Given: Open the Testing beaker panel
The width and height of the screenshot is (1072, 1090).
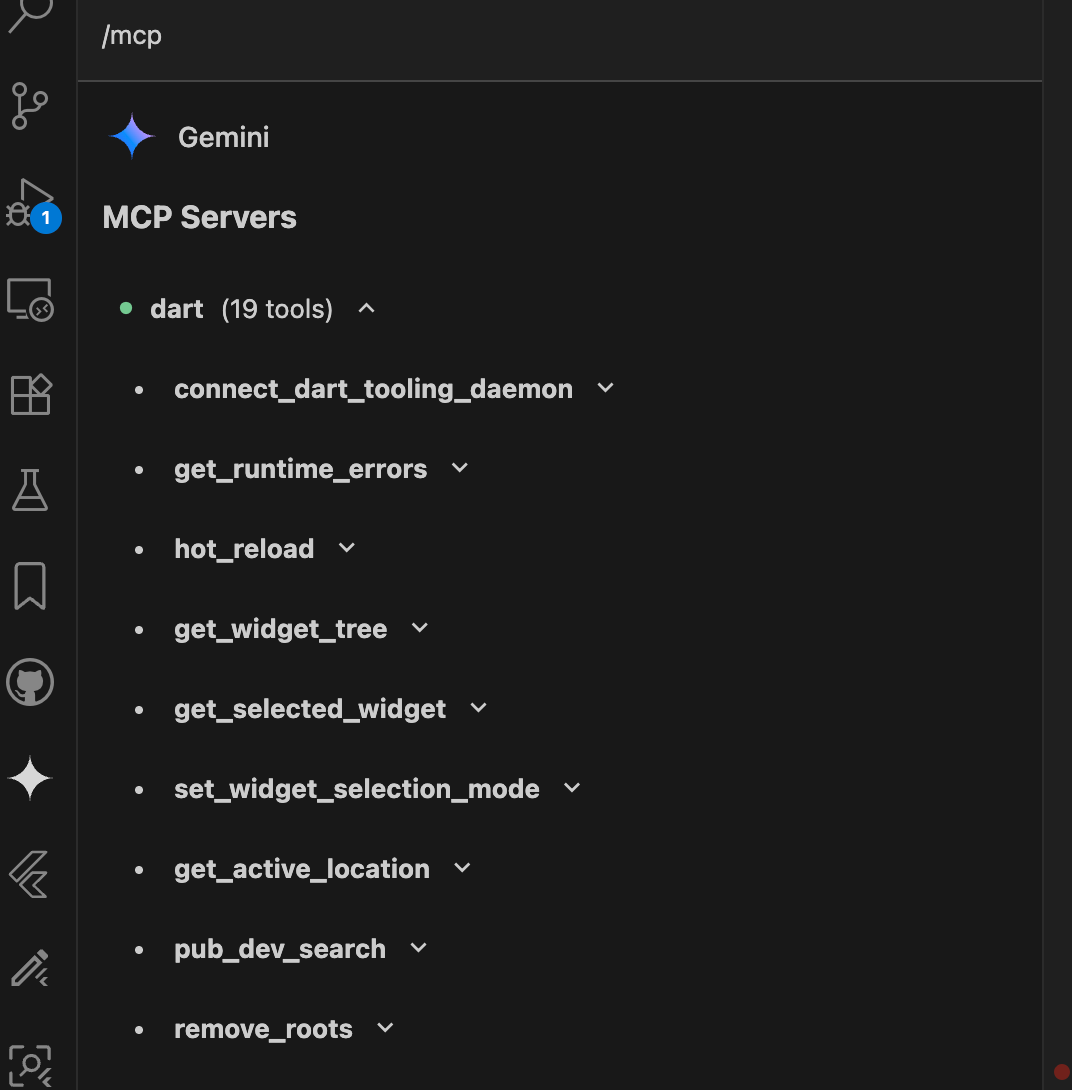Looking at the screenshot, I should [x=29, y=489].
